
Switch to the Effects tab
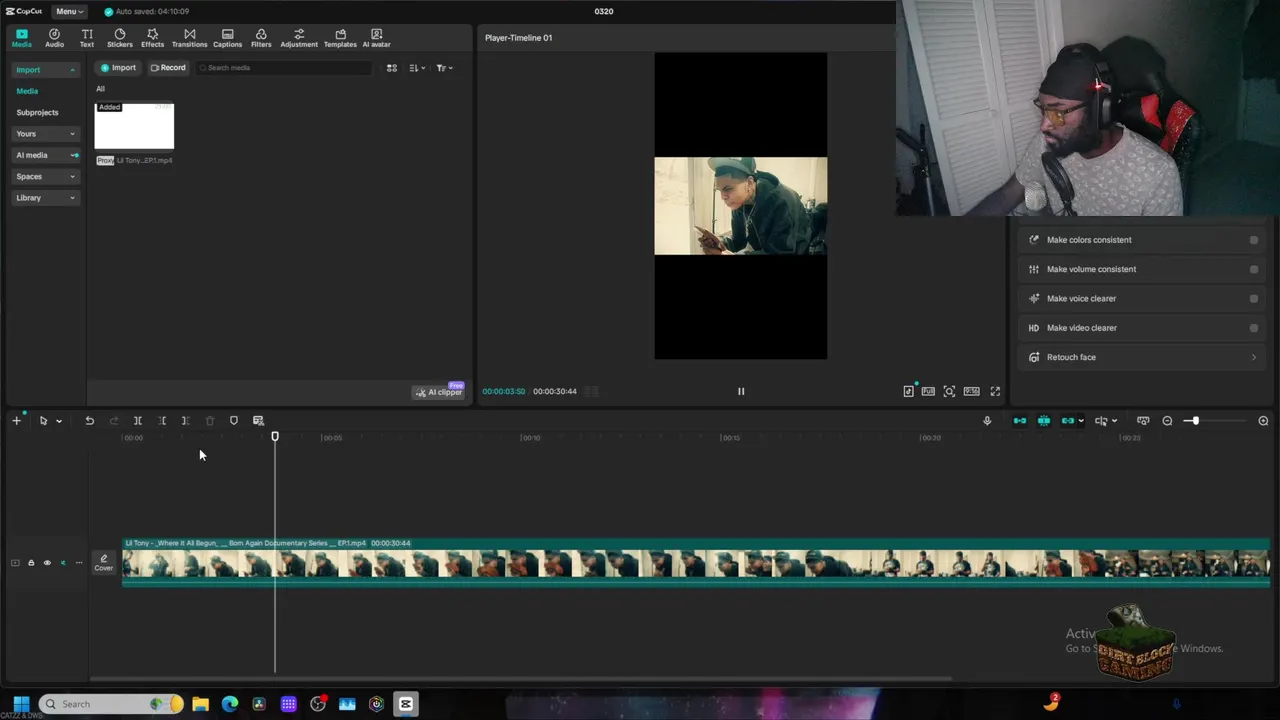[152, 38]
